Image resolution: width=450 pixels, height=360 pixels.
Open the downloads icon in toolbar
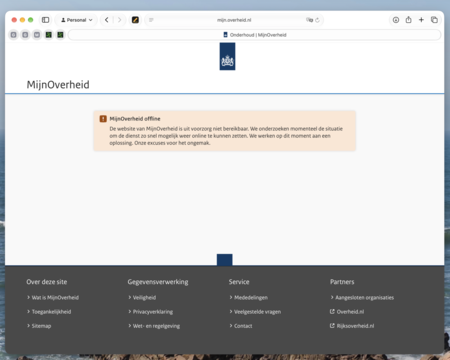tap(396, 20)
